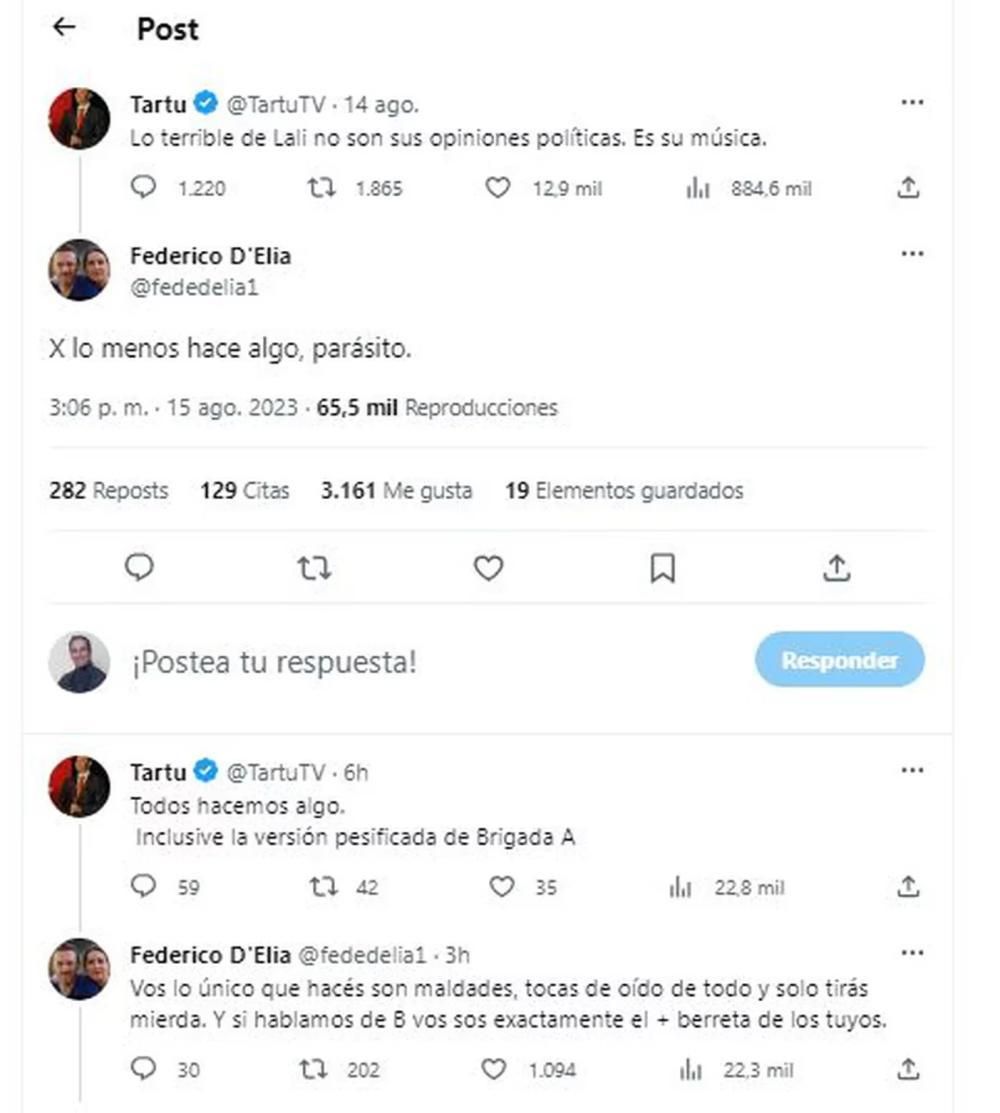This screenshot has height=1113, width=1000.
Task: Open the 129 Citas list
Action: coord(244,491)
